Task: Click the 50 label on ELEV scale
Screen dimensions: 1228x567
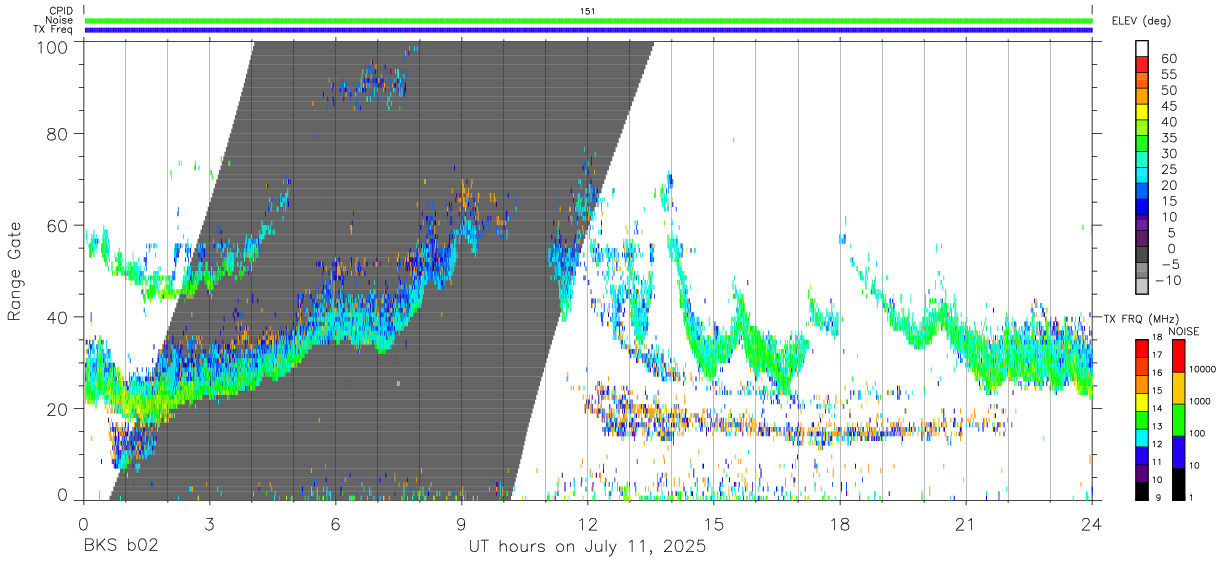Action: pos(1168,91)
